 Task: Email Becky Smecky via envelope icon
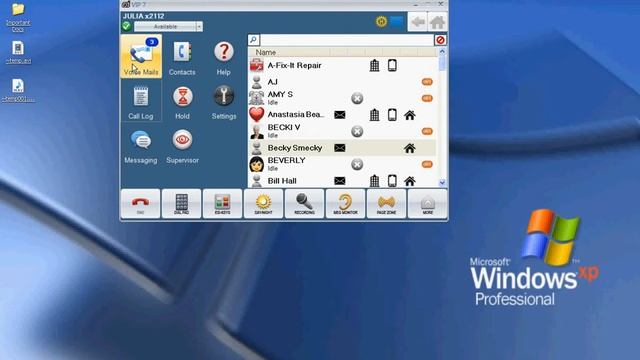pos(340,148)
